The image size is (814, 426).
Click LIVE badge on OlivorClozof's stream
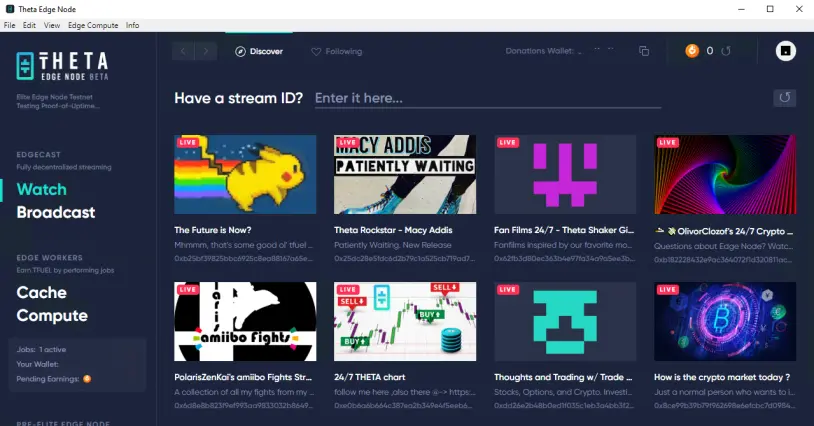tap(667, 142)
